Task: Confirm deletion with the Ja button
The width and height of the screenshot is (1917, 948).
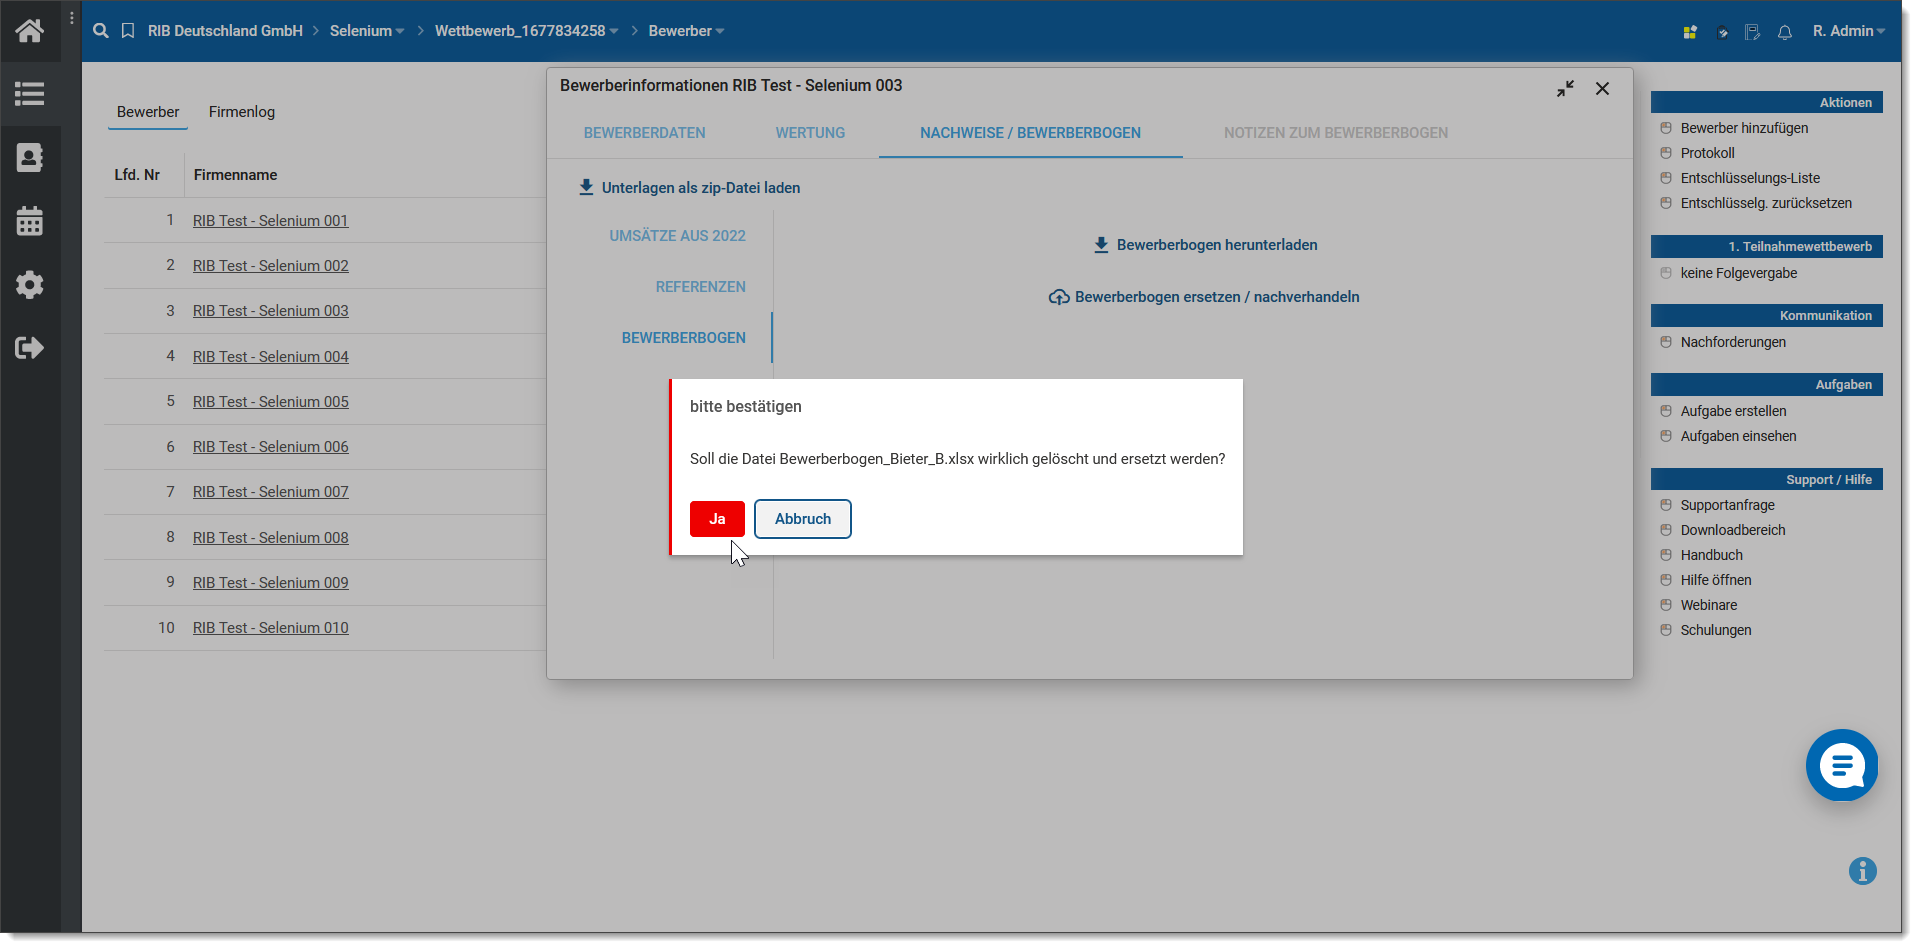Action: pos(717,519)
